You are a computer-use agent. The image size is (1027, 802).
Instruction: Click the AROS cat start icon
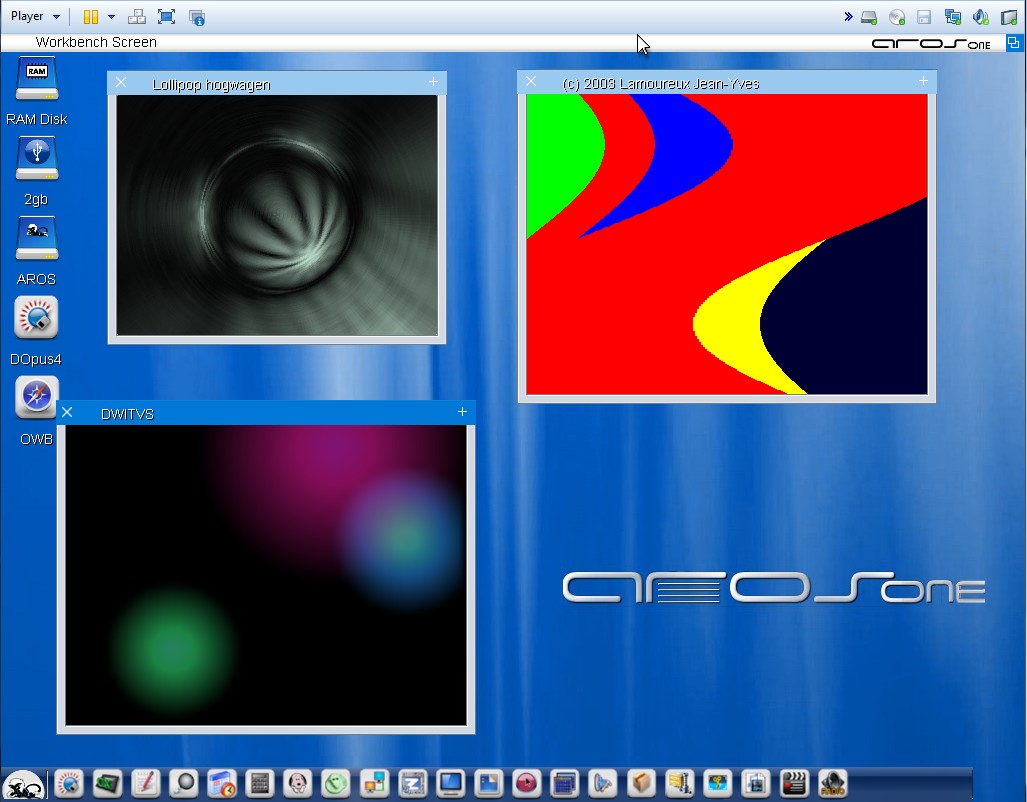(x=22, y=785)
